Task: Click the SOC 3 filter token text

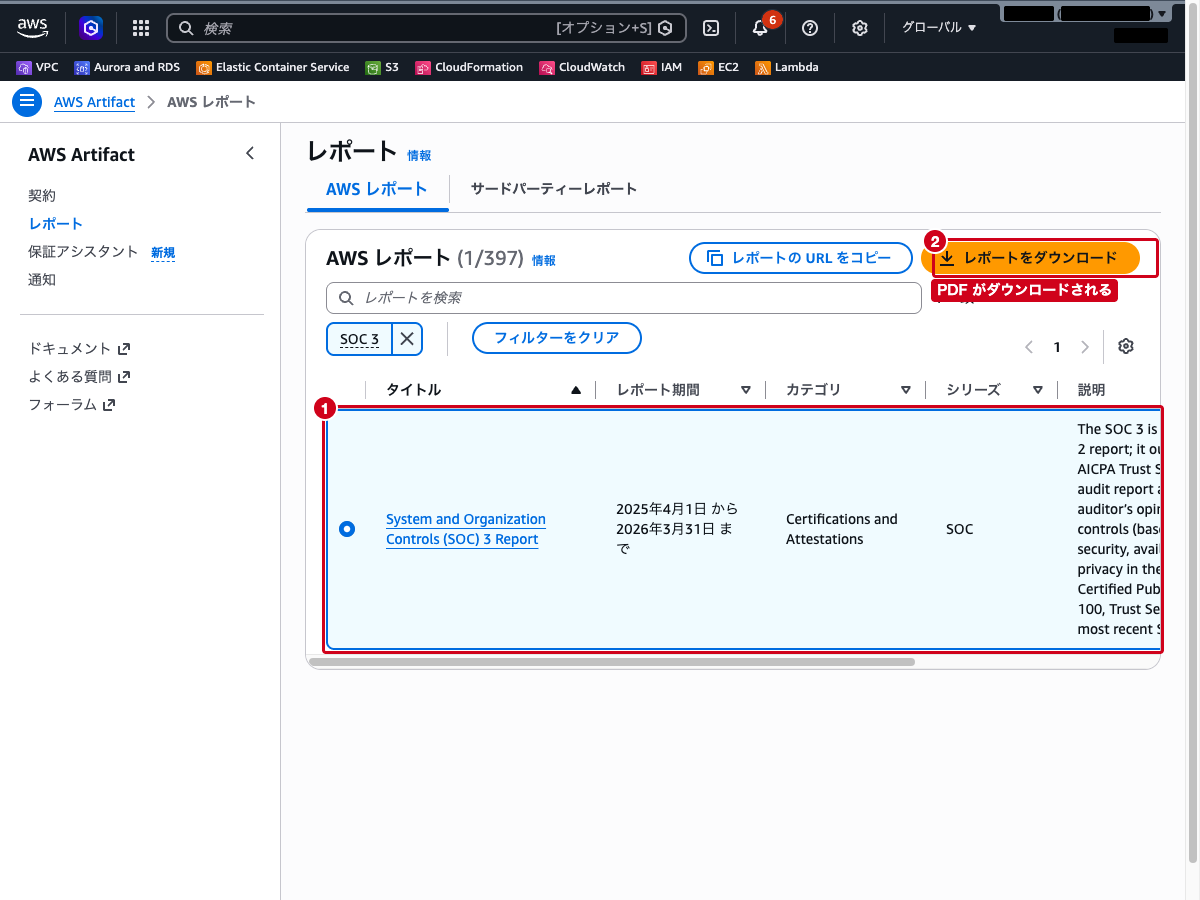Action: pos(359,340)
